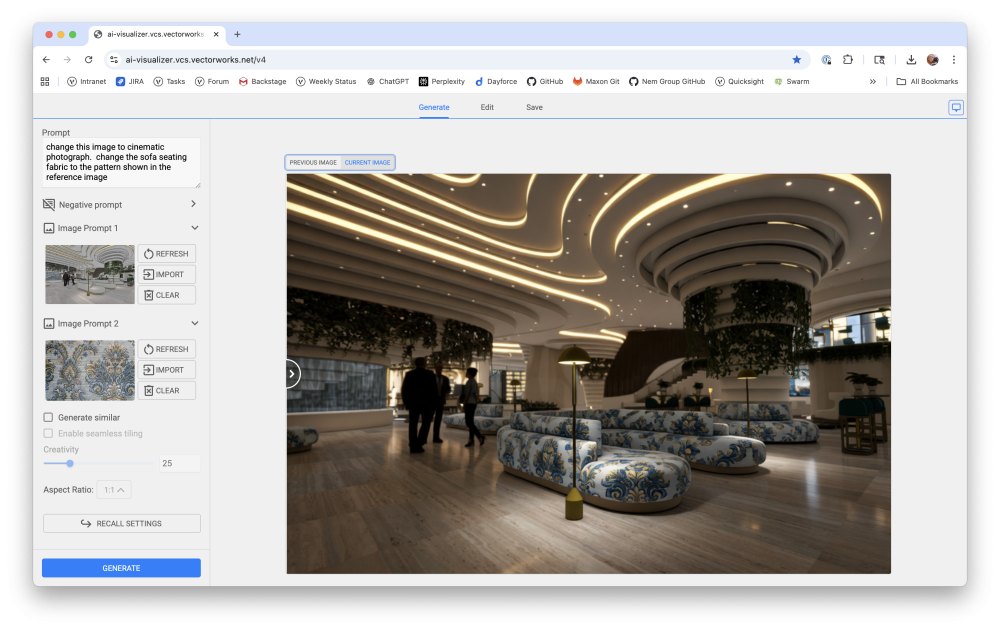The image size is (1000, 630).
Task: Click the Image Prompt 2 fabric thumbnail
Action: 89,370
